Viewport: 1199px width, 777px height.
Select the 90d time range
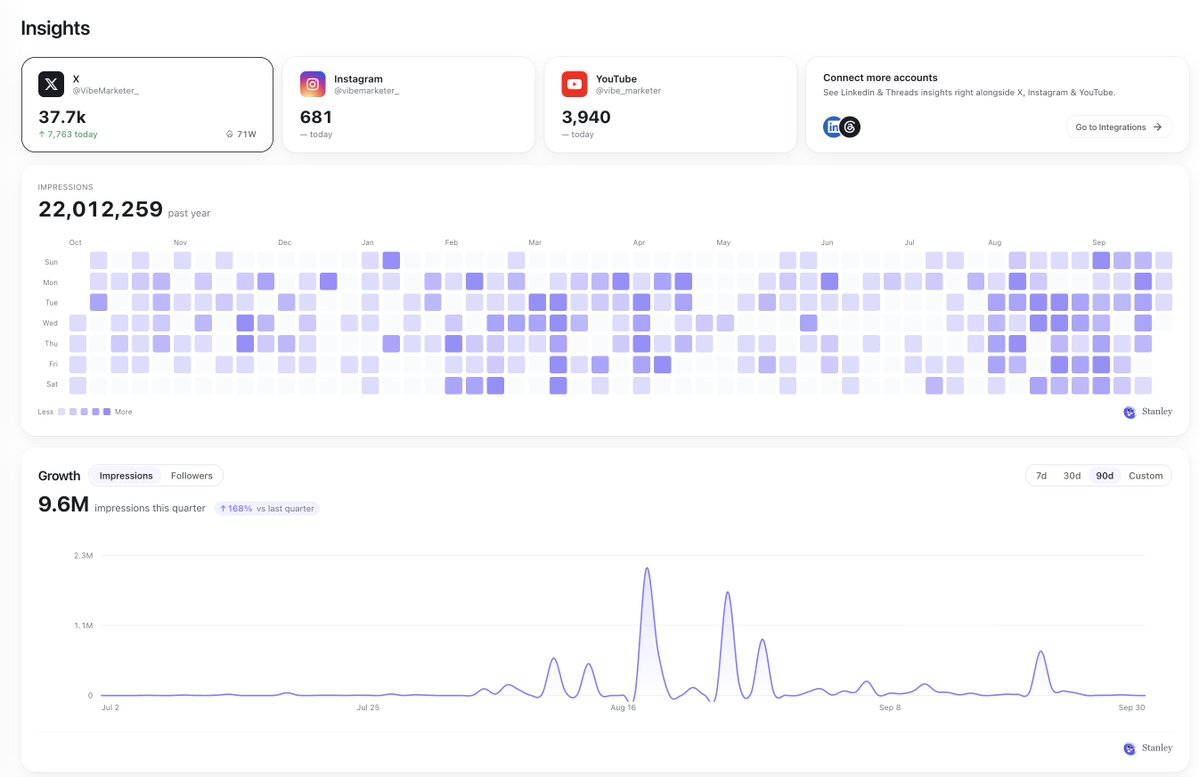click(x=1105, y=476)
